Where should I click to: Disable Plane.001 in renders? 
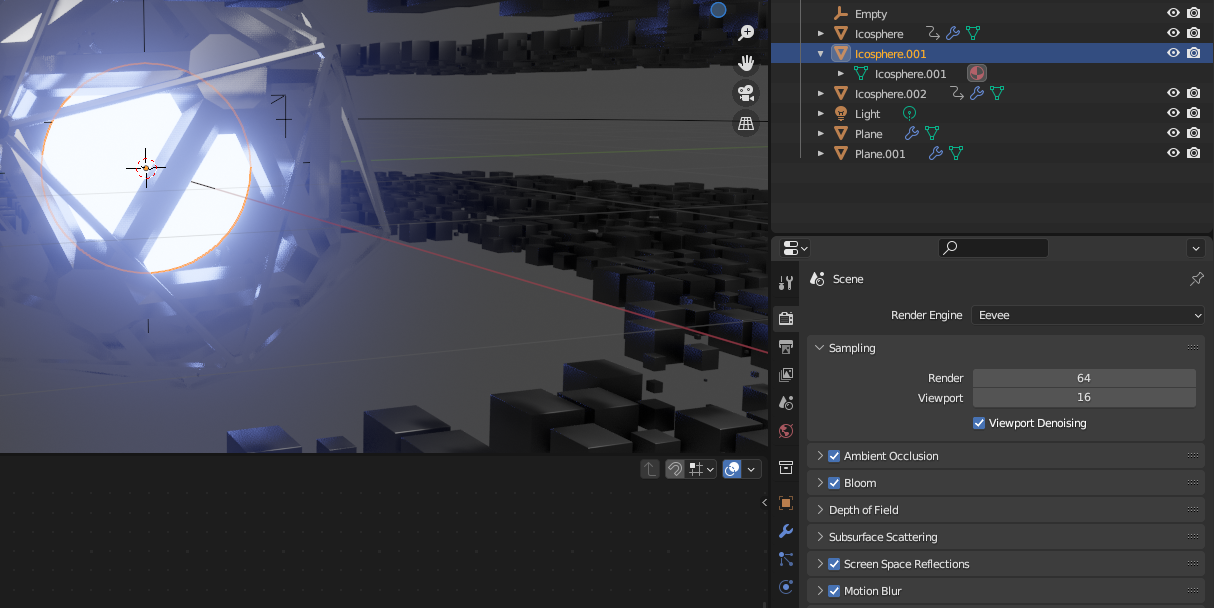1193,153
